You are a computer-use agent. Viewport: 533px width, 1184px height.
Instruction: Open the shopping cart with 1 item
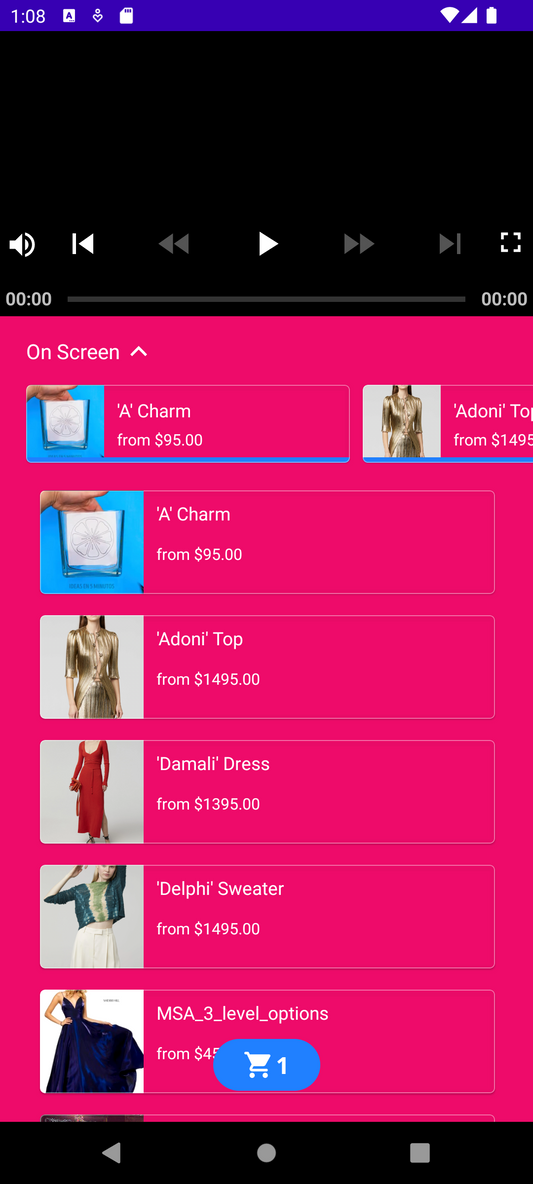(x=266, y=1065)
